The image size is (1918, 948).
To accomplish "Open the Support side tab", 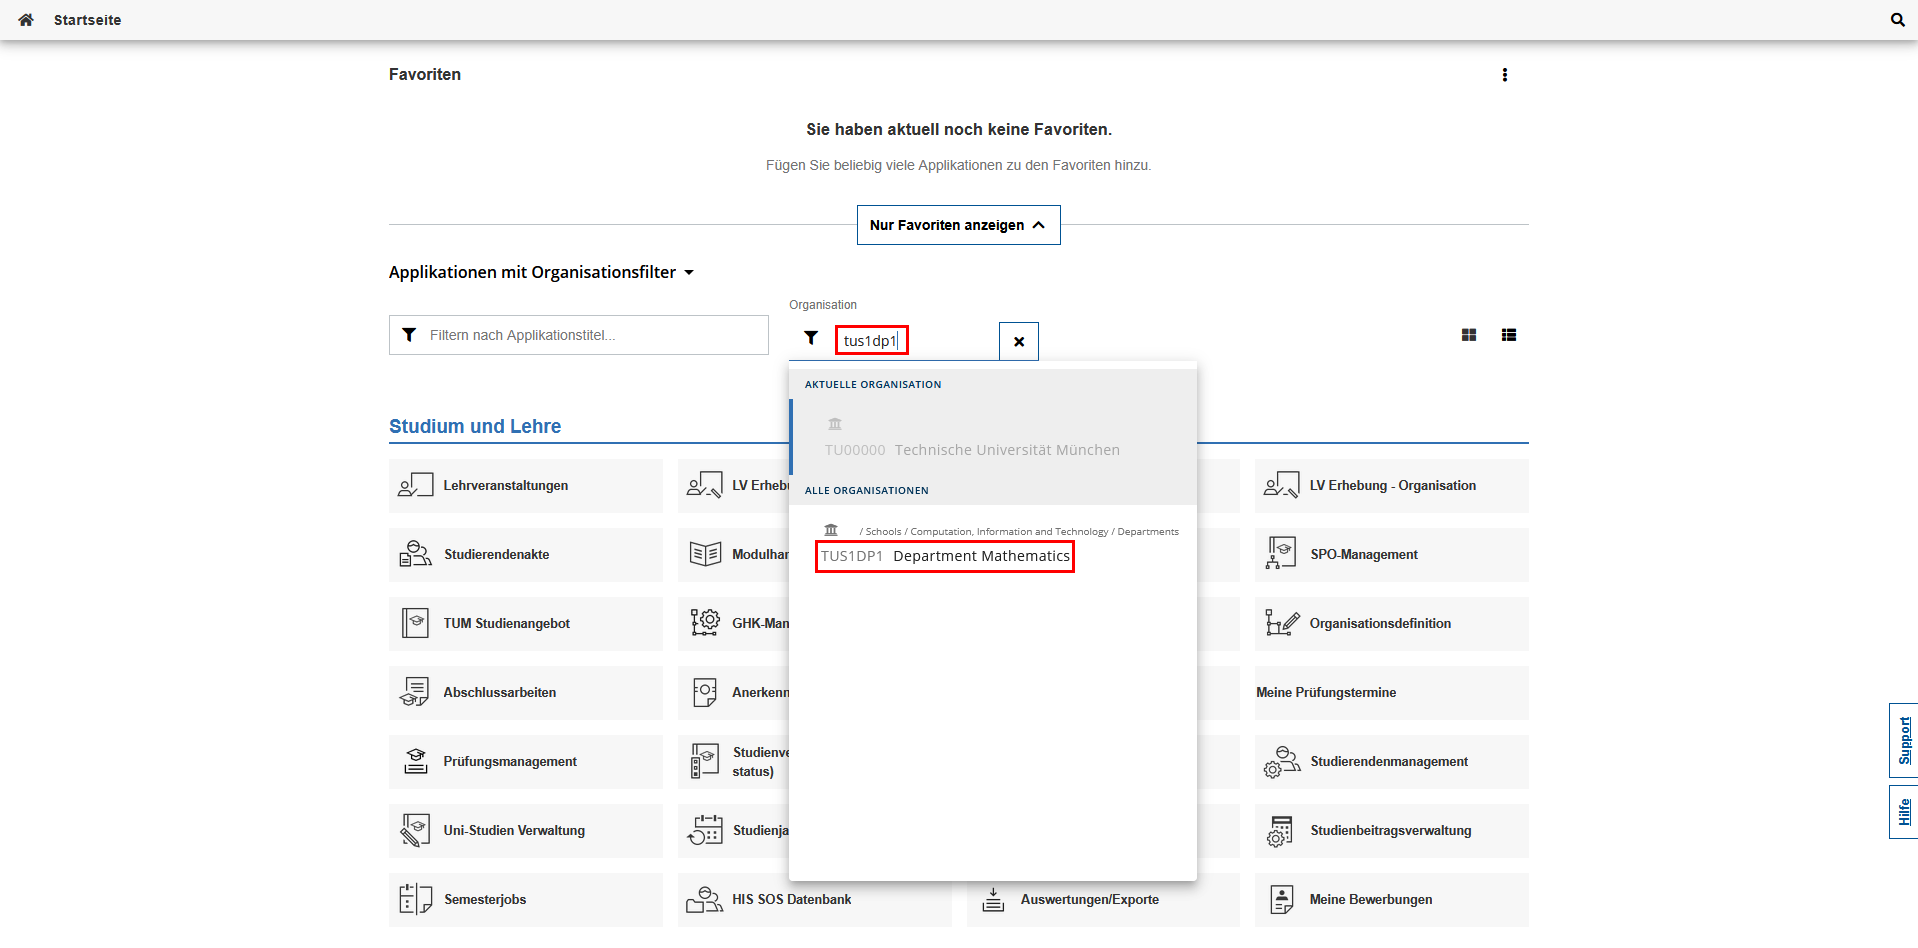I will coord(1903,741).
